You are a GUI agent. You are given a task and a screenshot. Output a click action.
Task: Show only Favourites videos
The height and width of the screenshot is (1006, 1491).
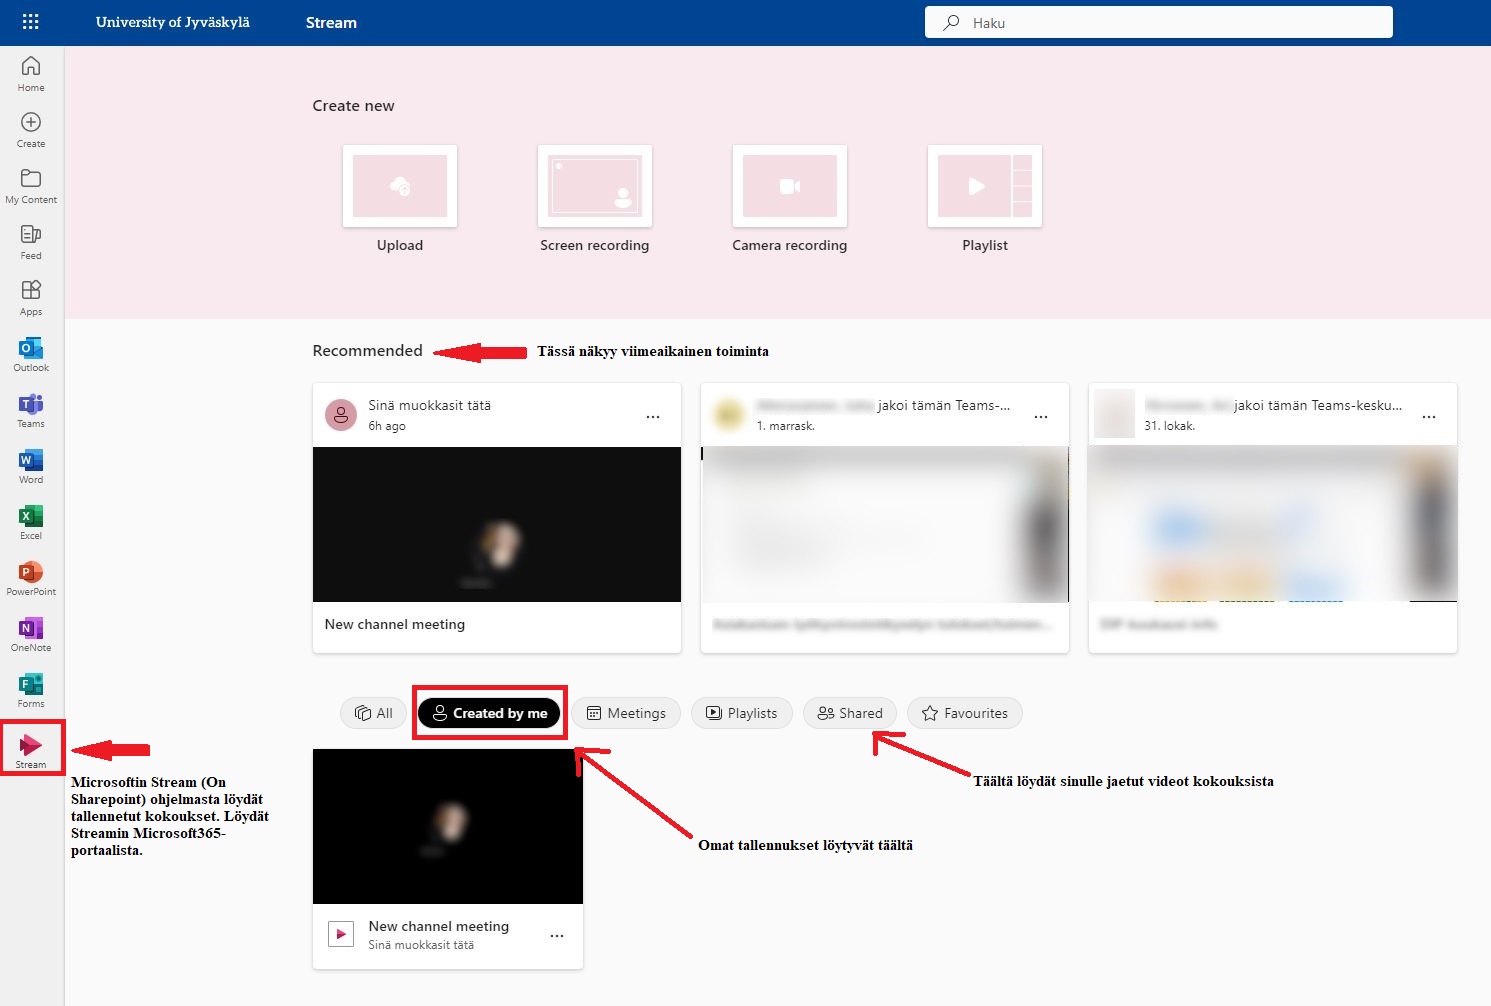(964, 713)
